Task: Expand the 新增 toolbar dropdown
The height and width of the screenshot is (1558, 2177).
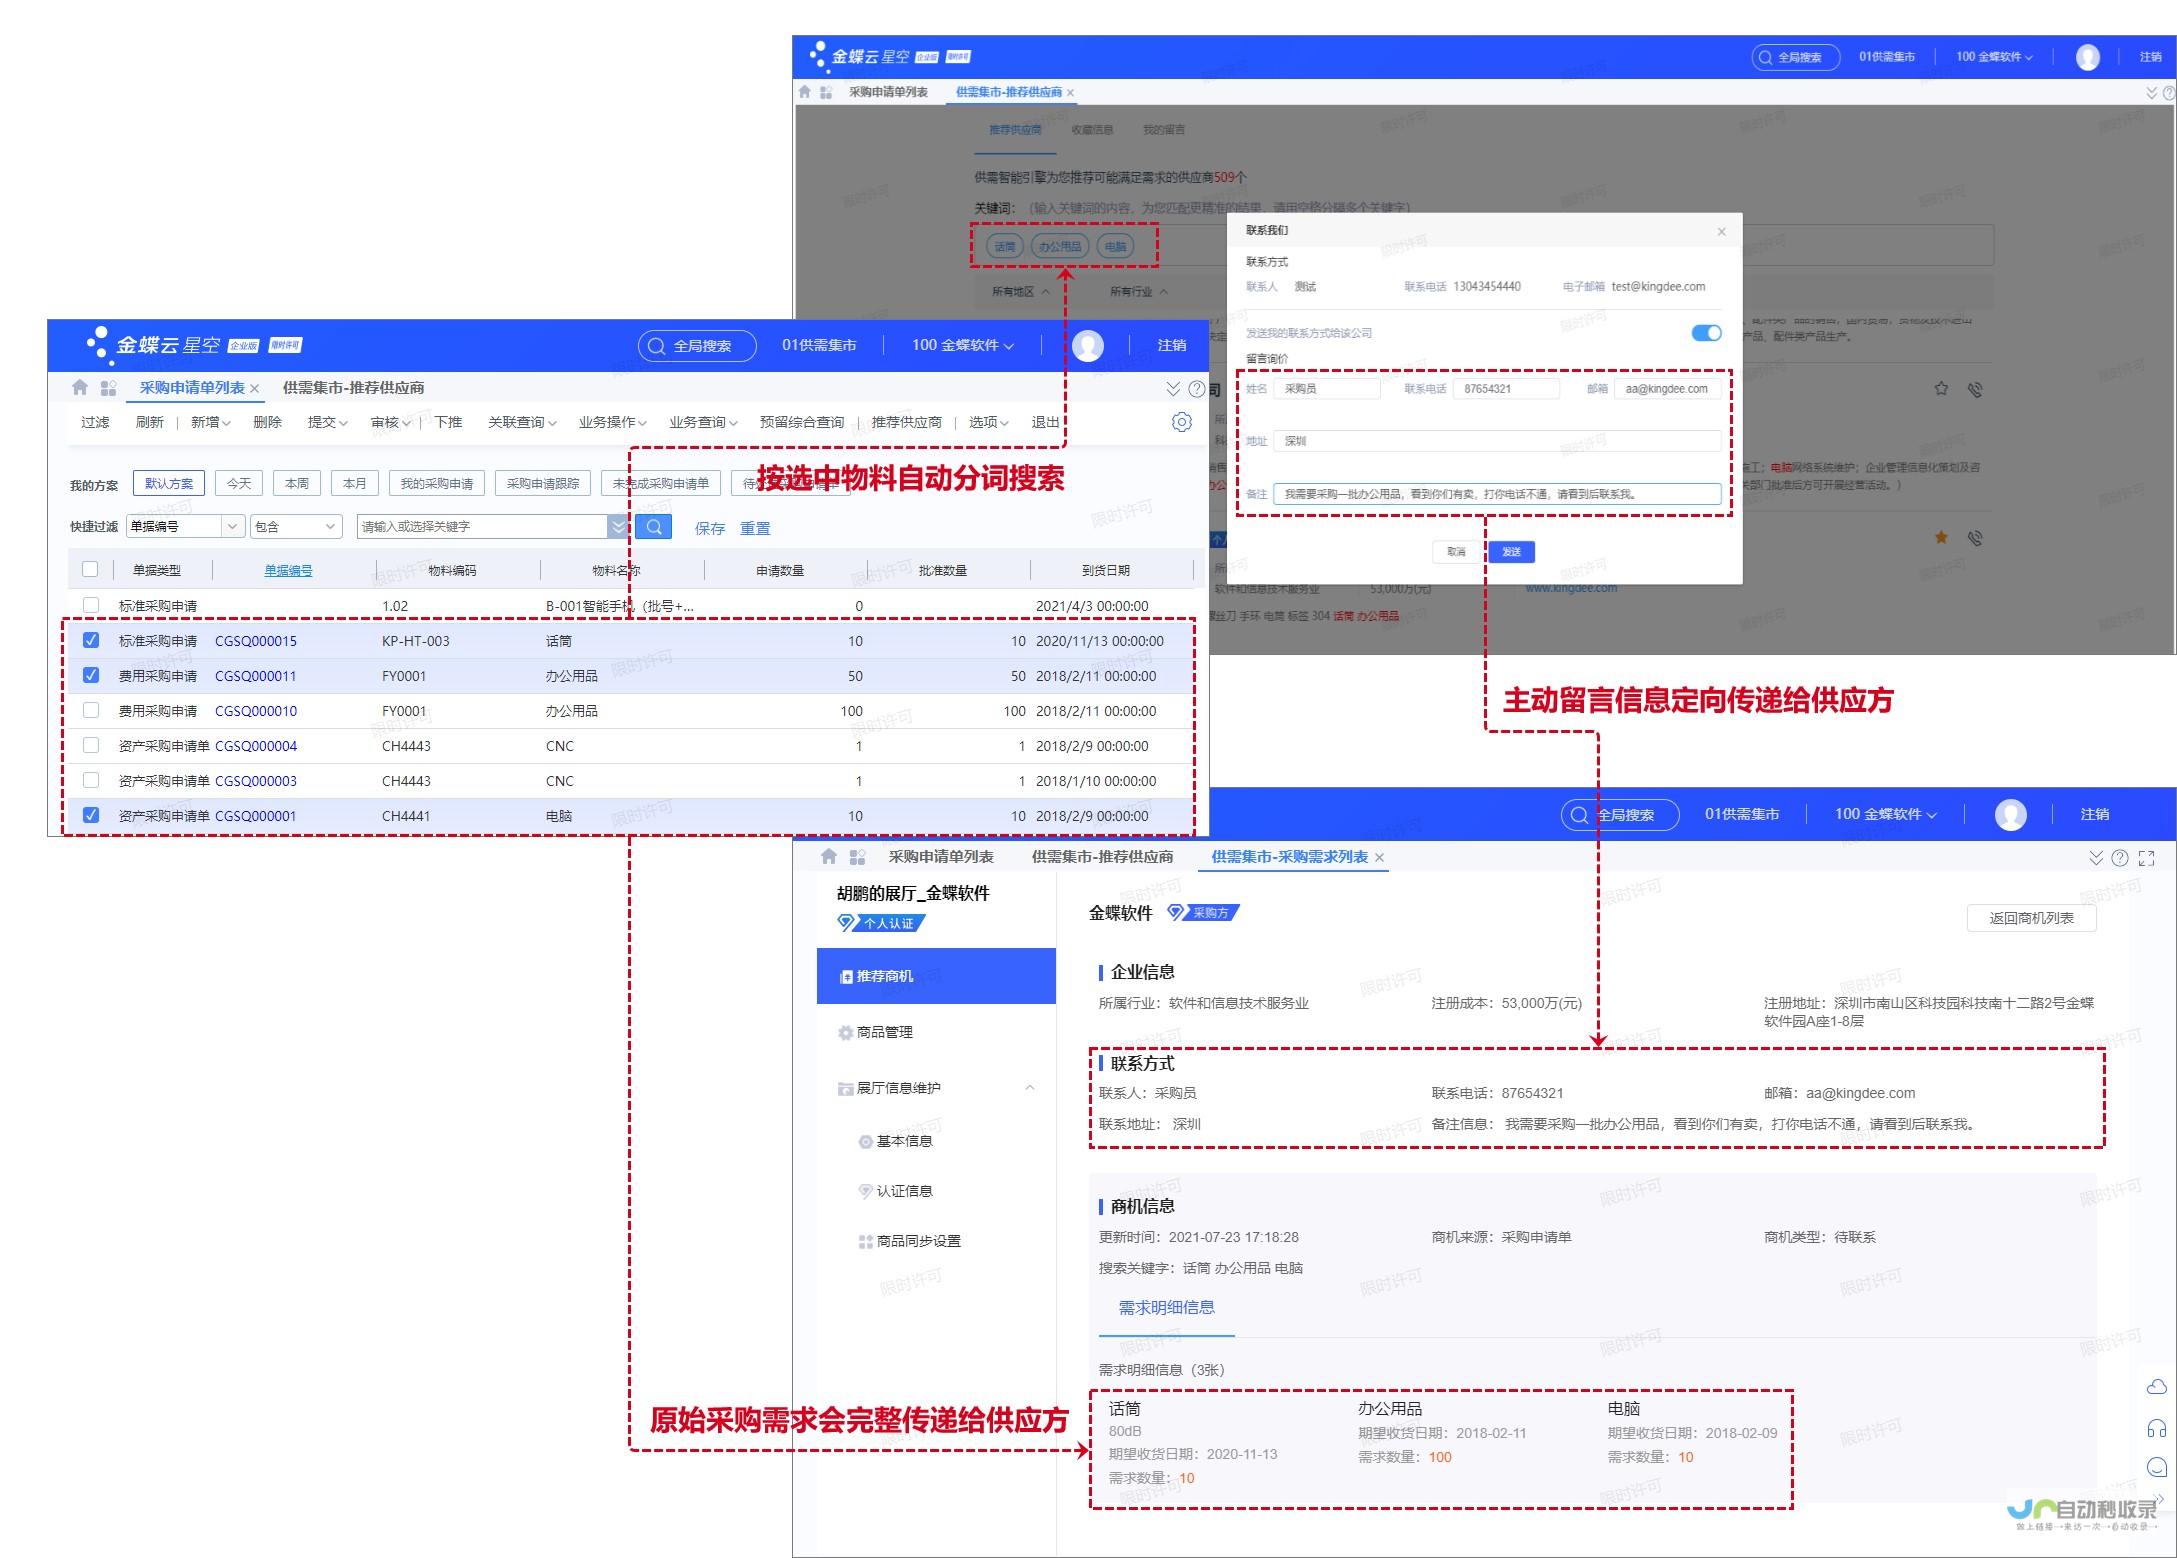Action: pos(210,422)
